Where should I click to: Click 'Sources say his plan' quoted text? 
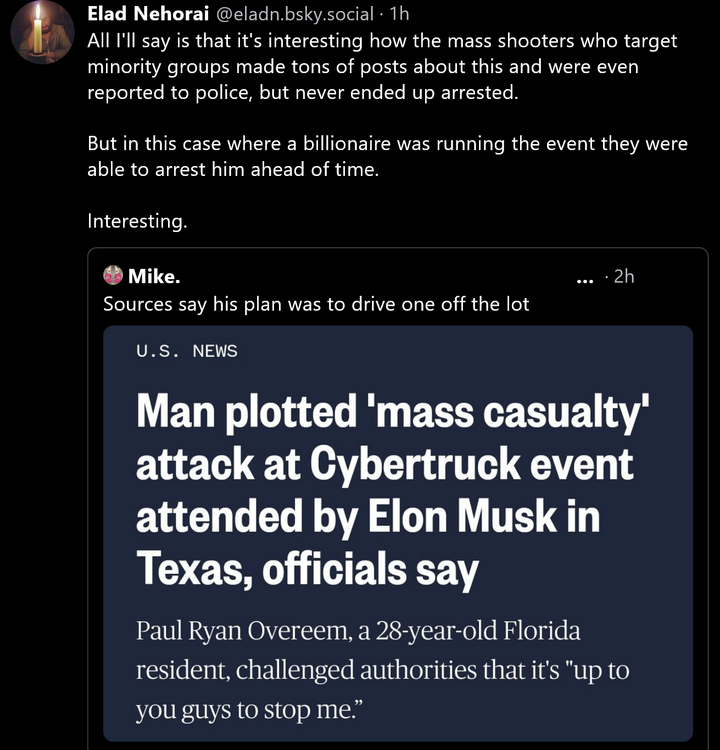pyautogui.click(x=316, y=304)
